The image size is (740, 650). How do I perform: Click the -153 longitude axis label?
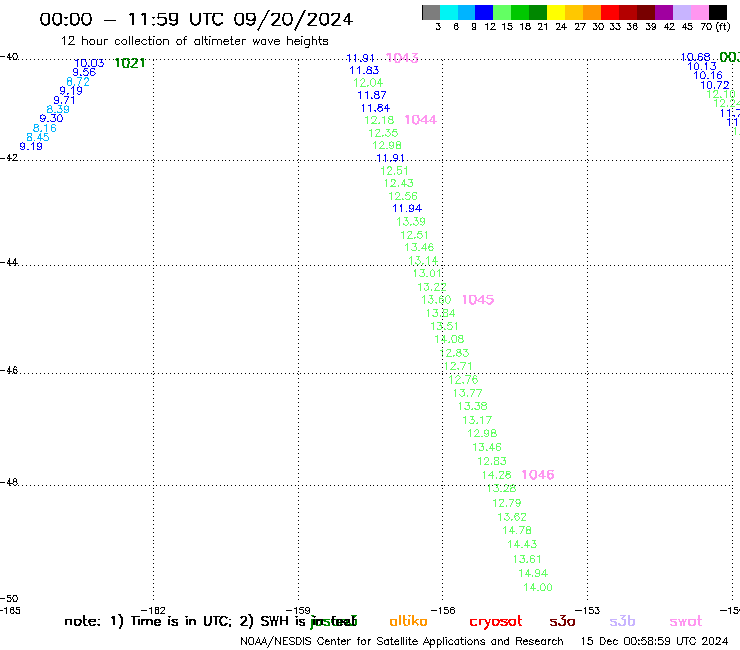click(x=588, y=611)
